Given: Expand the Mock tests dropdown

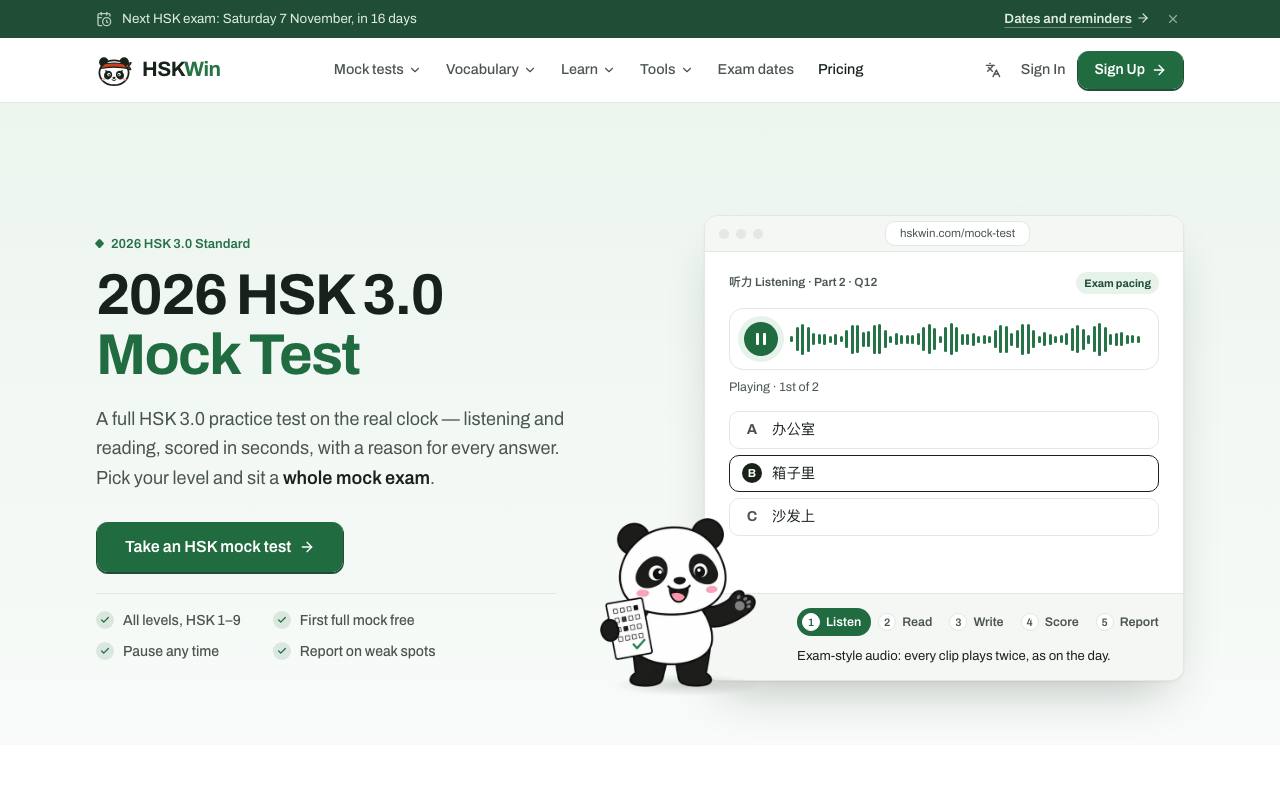Looking at the screenshot, I should (x=377, y=69).
